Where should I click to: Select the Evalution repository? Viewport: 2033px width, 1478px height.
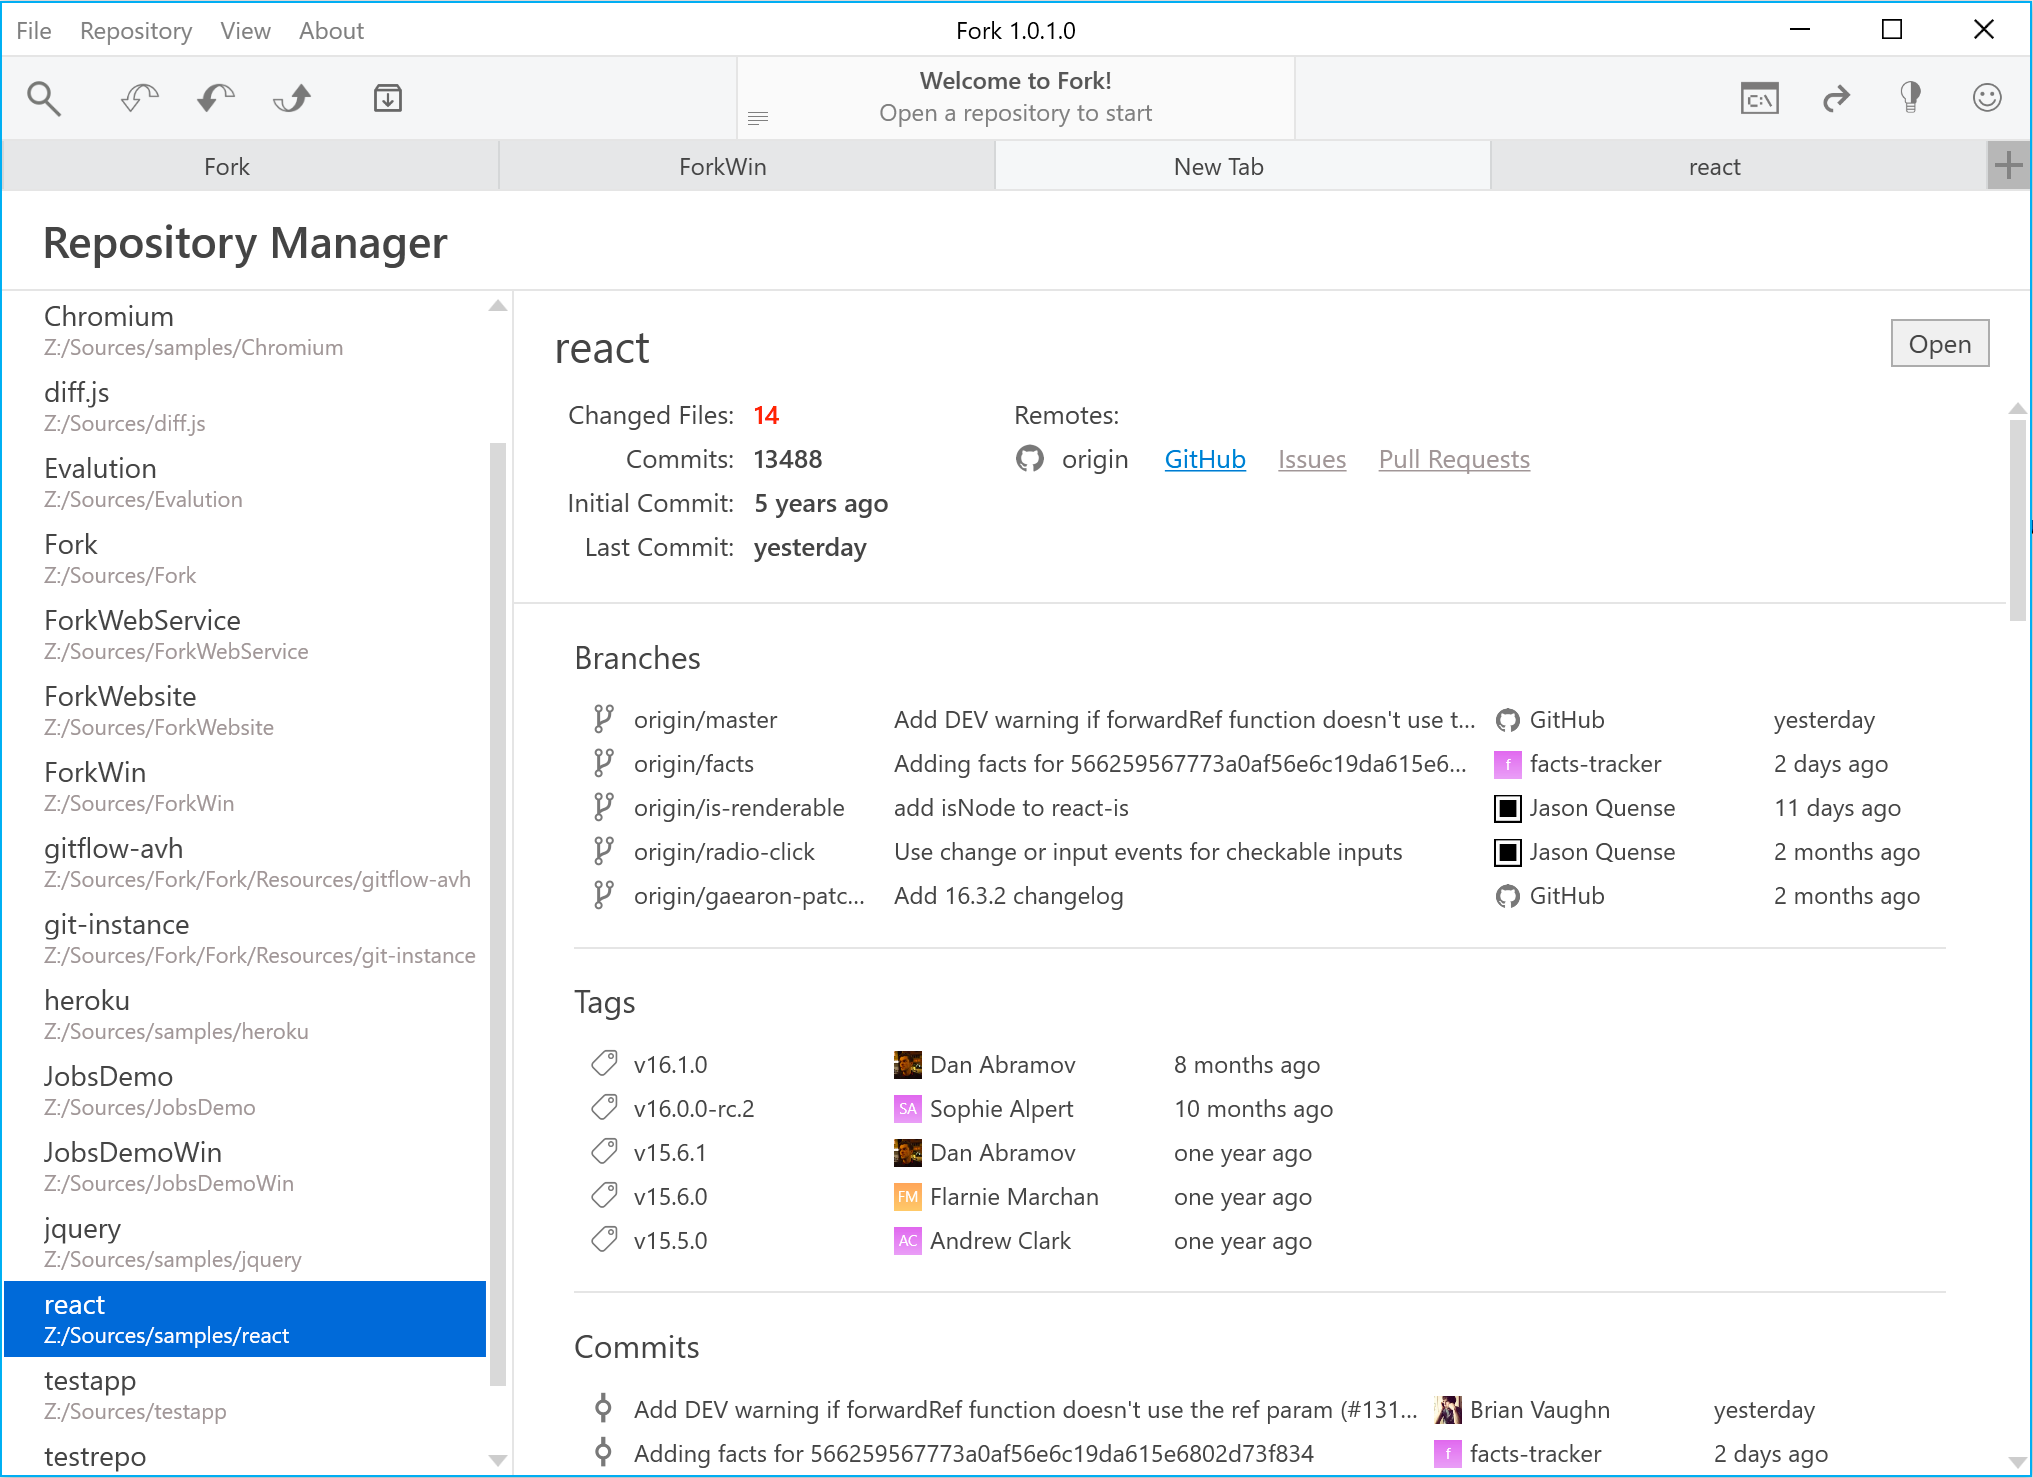coord(245,482)
